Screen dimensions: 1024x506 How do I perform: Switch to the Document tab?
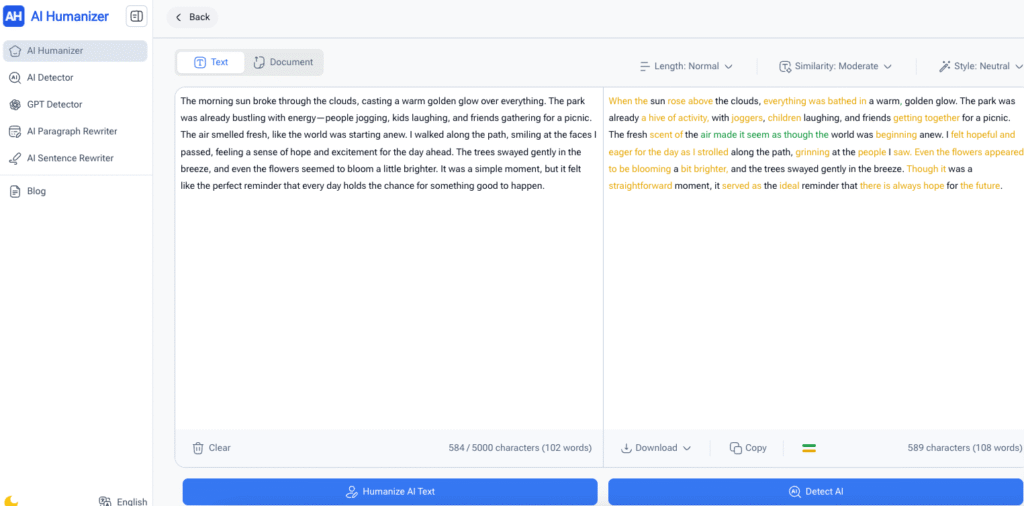[283, 62]
